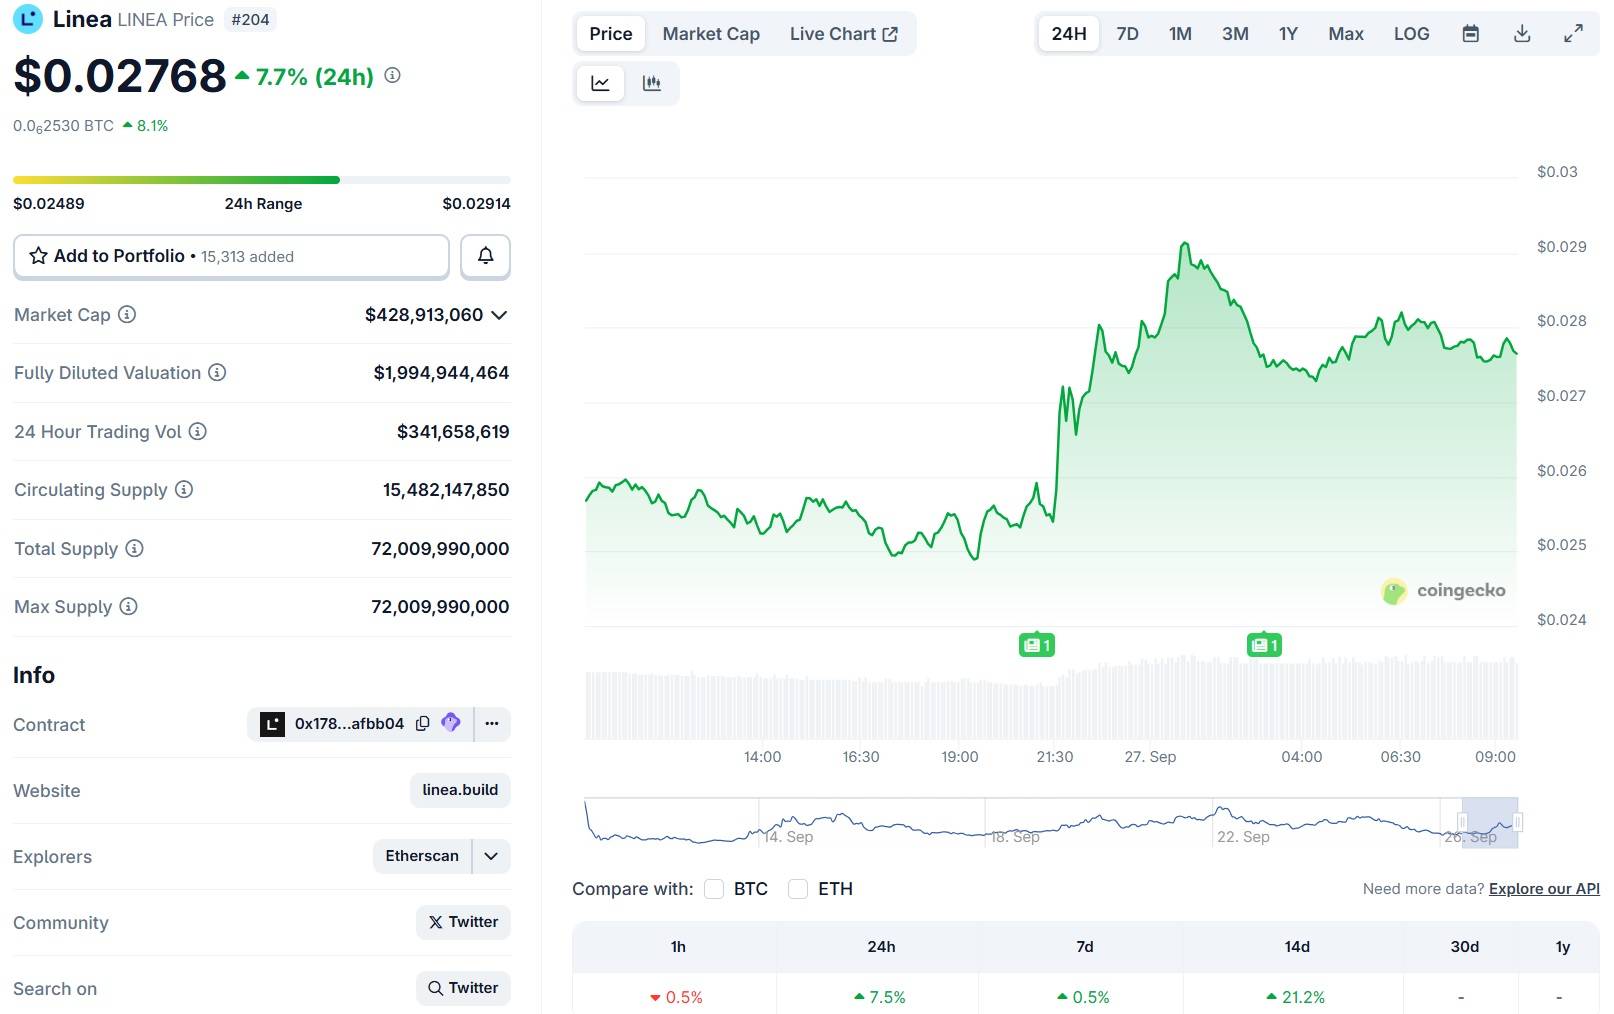This screenshot has width=1614, height=1014.
Task: Select the Market Cap chart tab
Action: coord(711,33)
